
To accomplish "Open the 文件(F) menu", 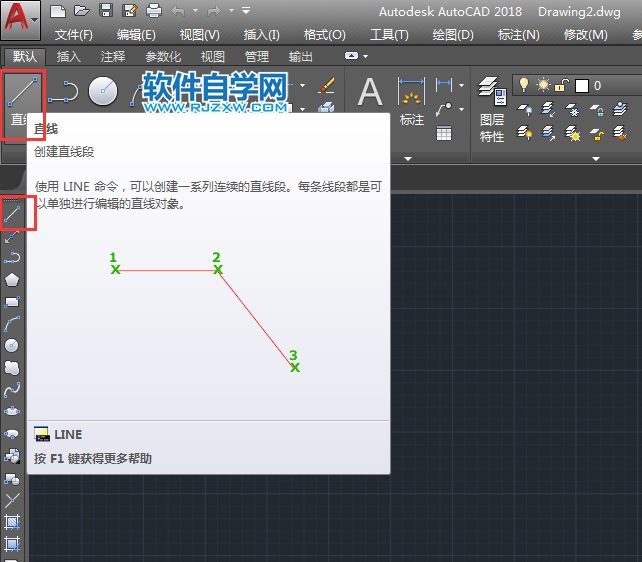I will tap(74, 35).
